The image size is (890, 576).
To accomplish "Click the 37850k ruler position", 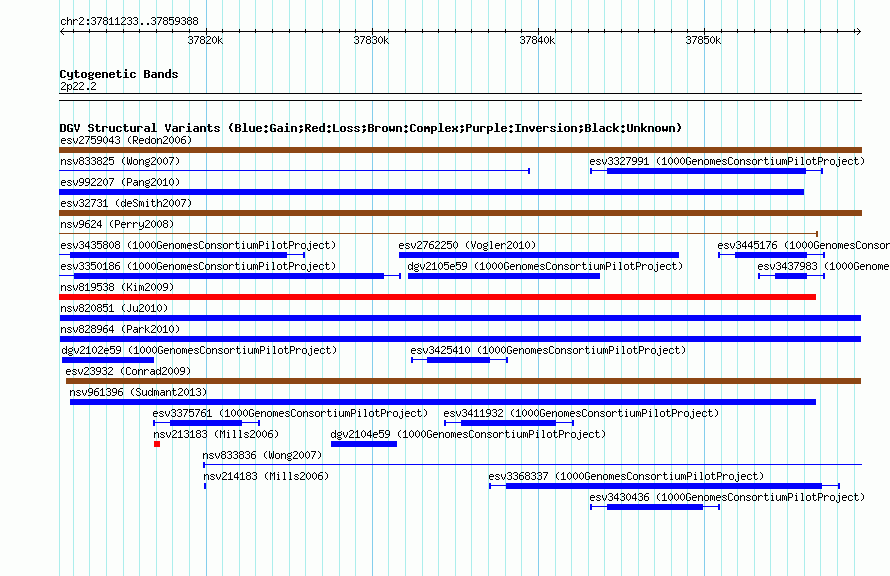I will click(703, 40).
